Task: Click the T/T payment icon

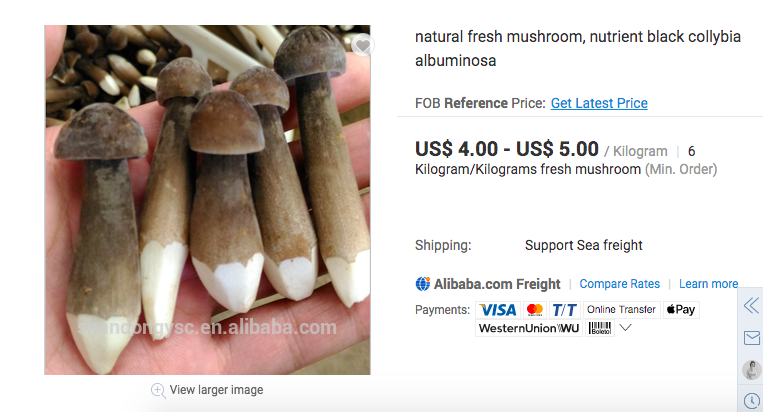Action: 564,310
